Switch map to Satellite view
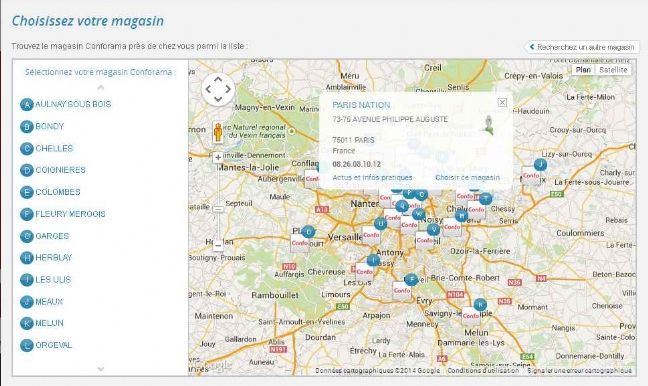Image resolution: width=648 pixels, height=386 pixels. [613, 70]
